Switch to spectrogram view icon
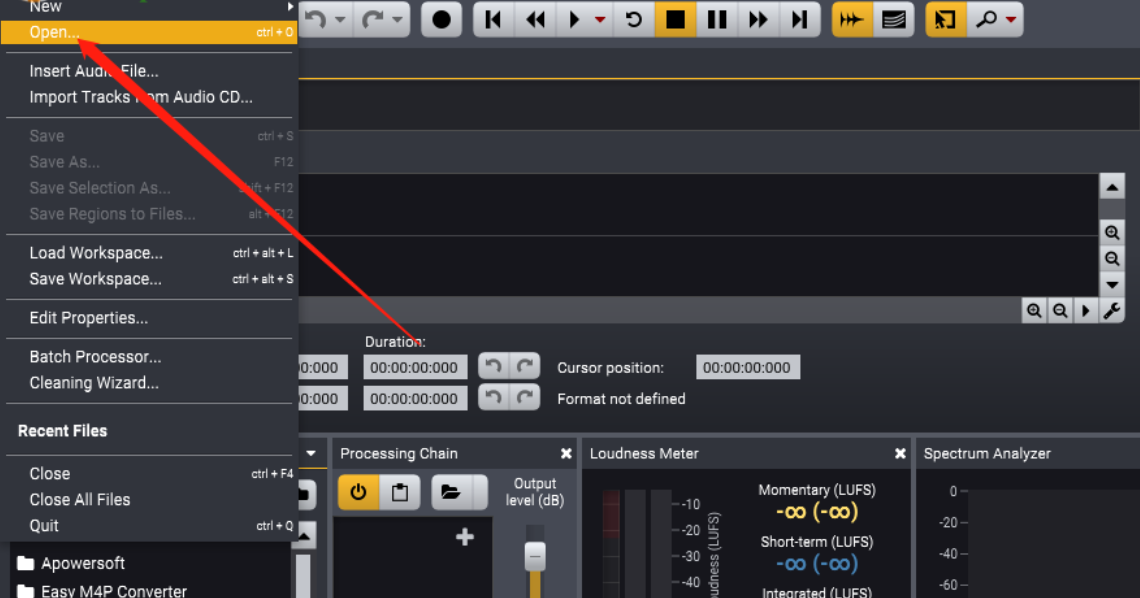This screenshot has height=598, width=1140. pyautogui.click(x=893, y=20)
